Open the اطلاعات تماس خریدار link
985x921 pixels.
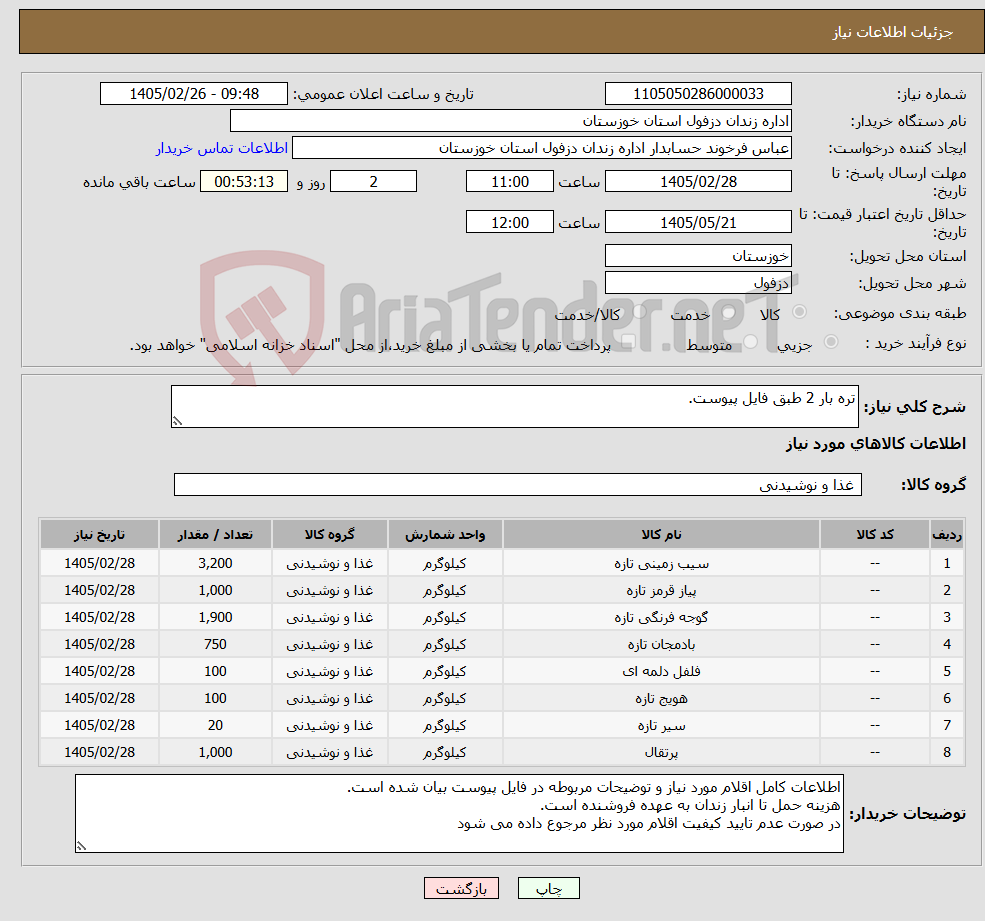[x=222, y=148]
